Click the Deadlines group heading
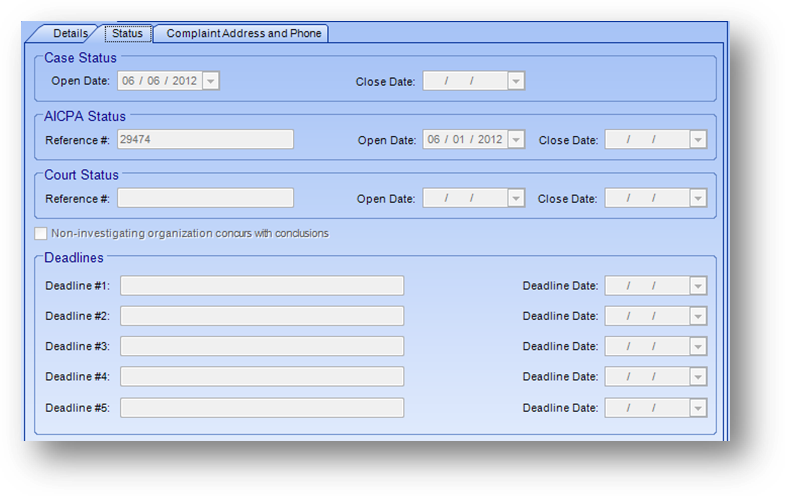Viewport: 785px width, 496px height. 74,258
